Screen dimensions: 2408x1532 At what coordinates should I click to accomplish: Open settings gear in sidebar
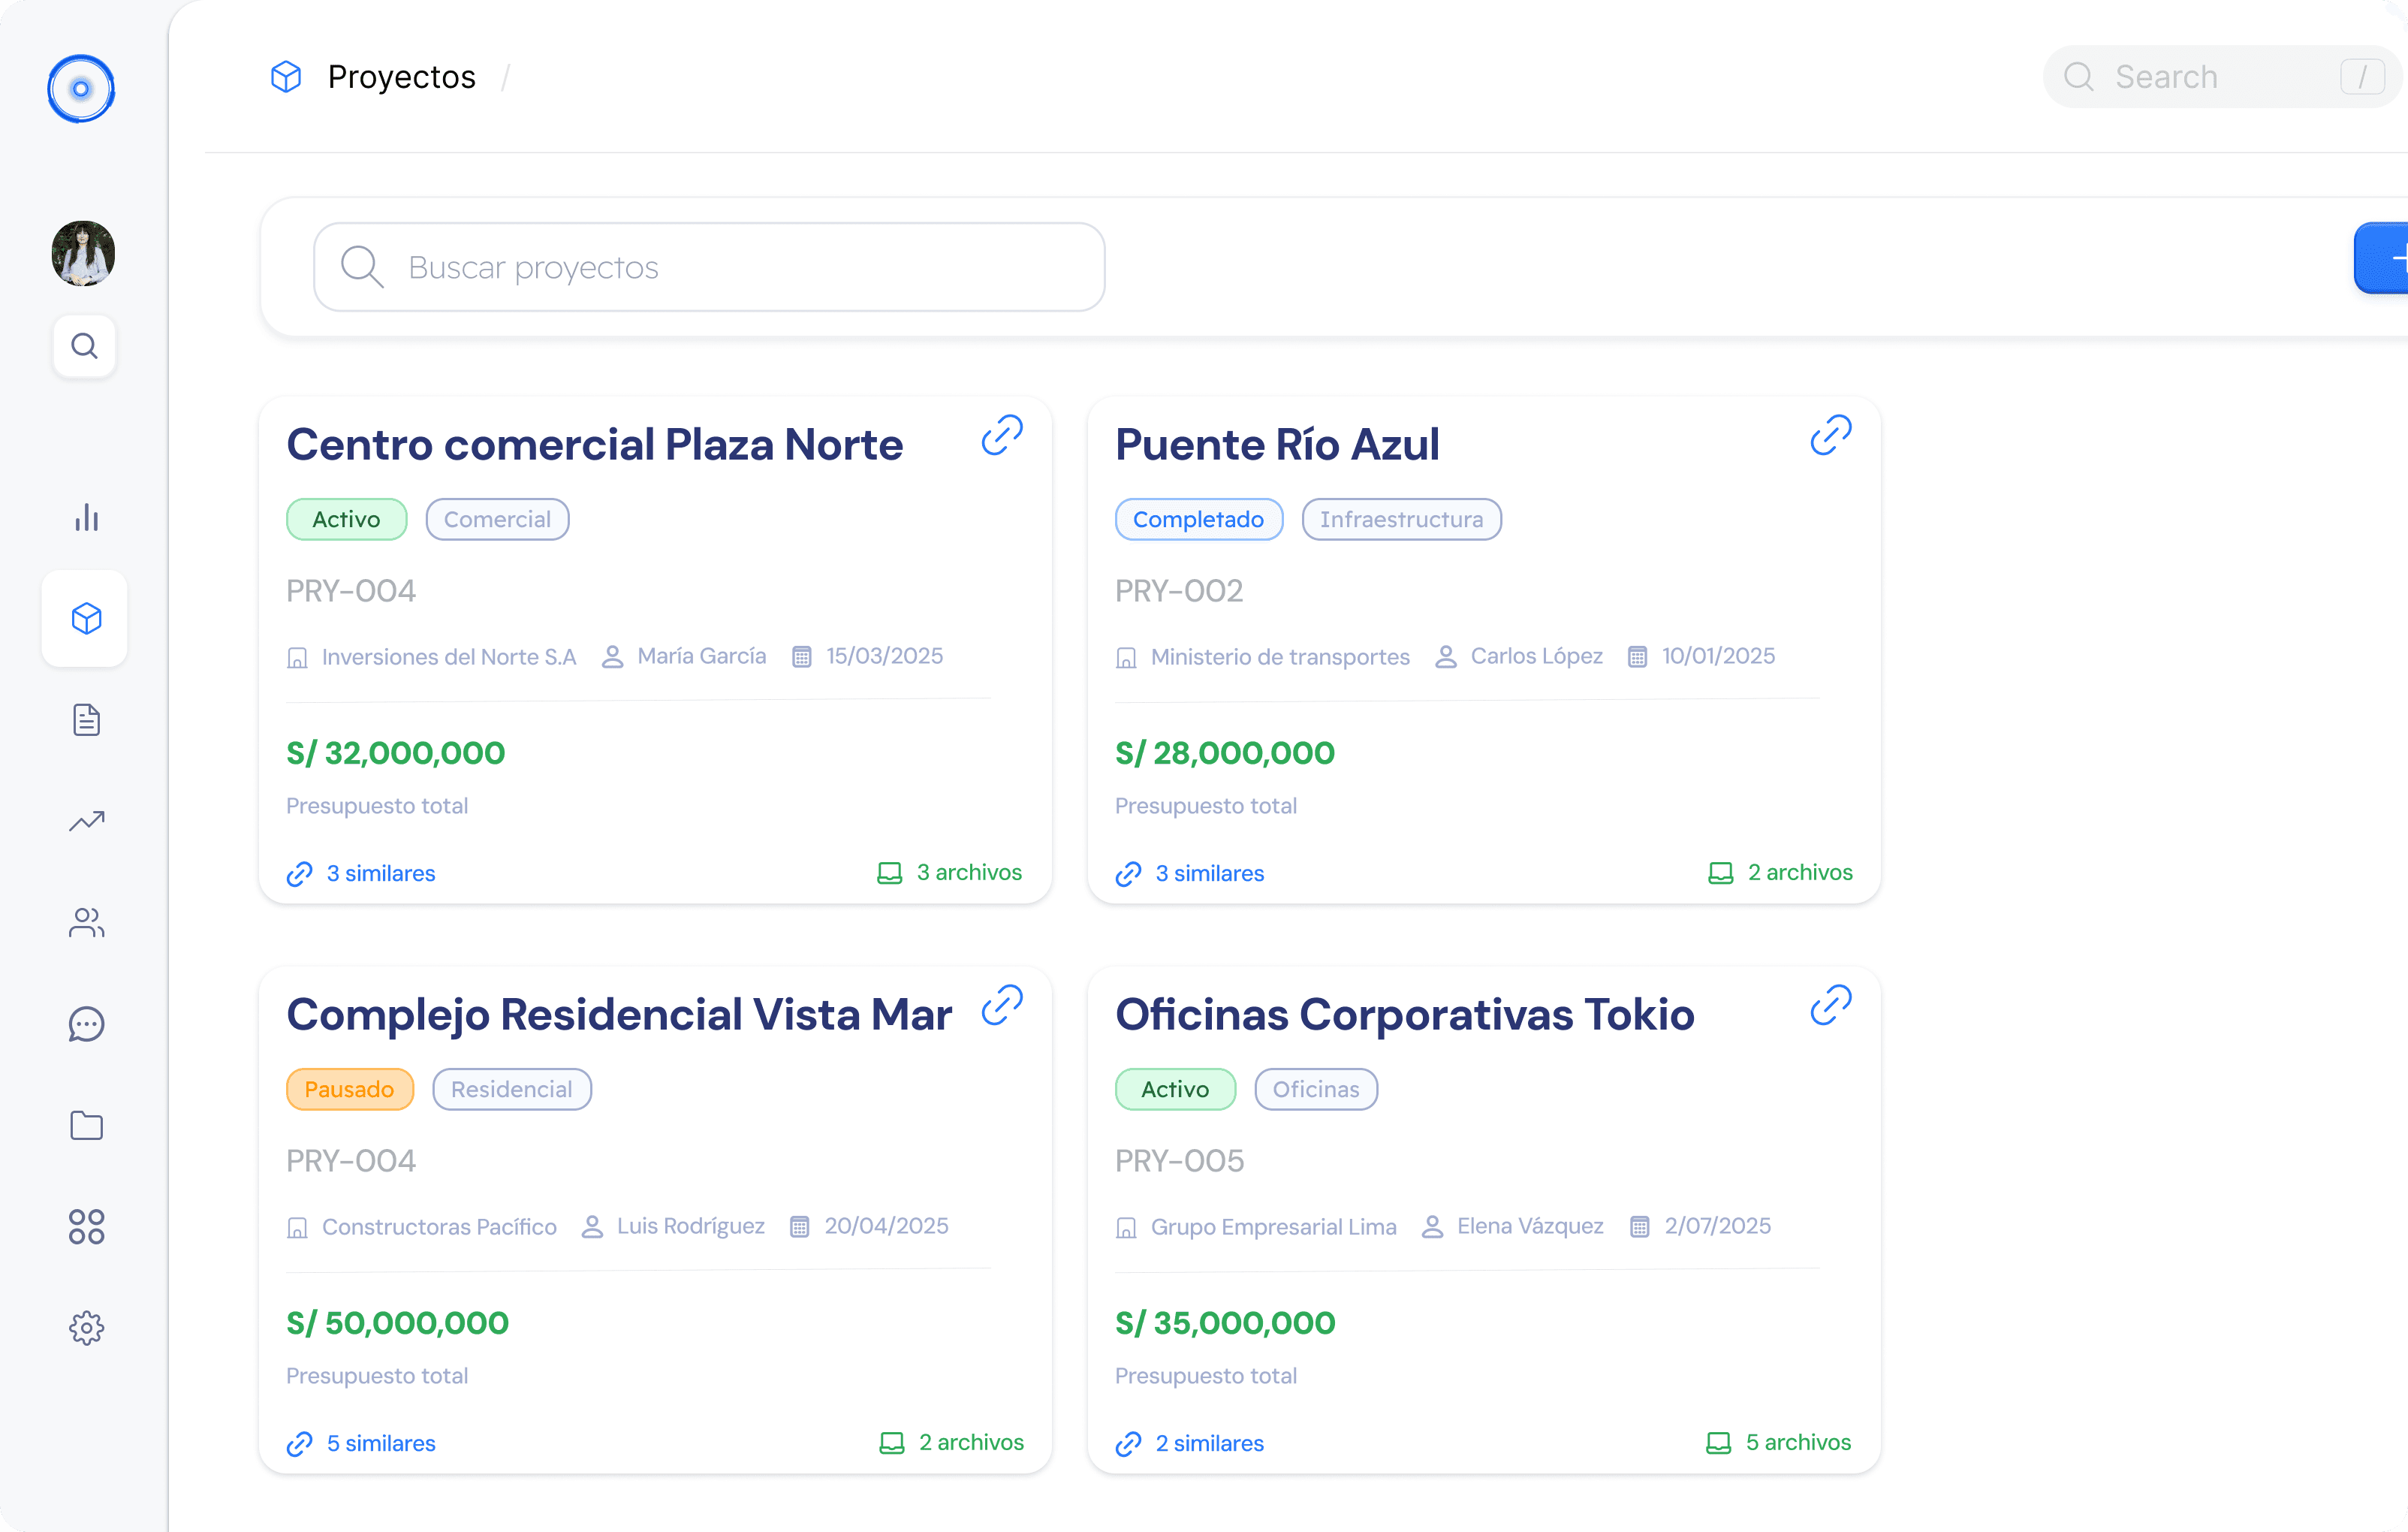coord(86,1327)
